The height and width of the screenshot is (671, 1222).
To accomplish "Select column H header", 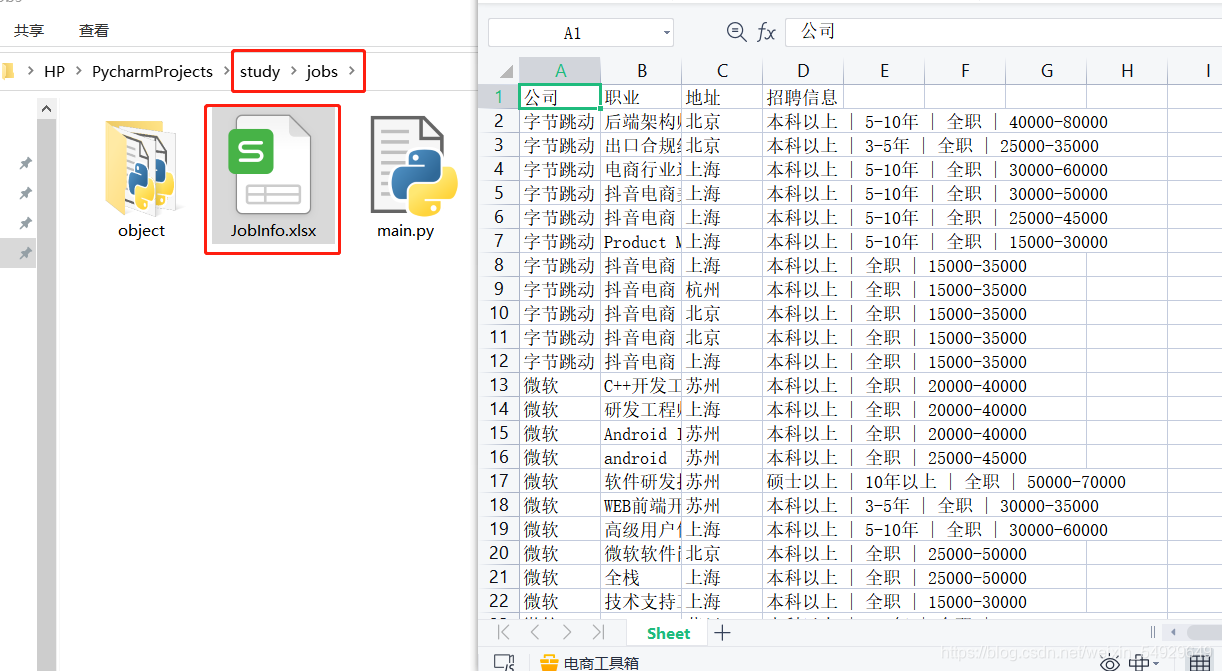I will point(1127,71).
